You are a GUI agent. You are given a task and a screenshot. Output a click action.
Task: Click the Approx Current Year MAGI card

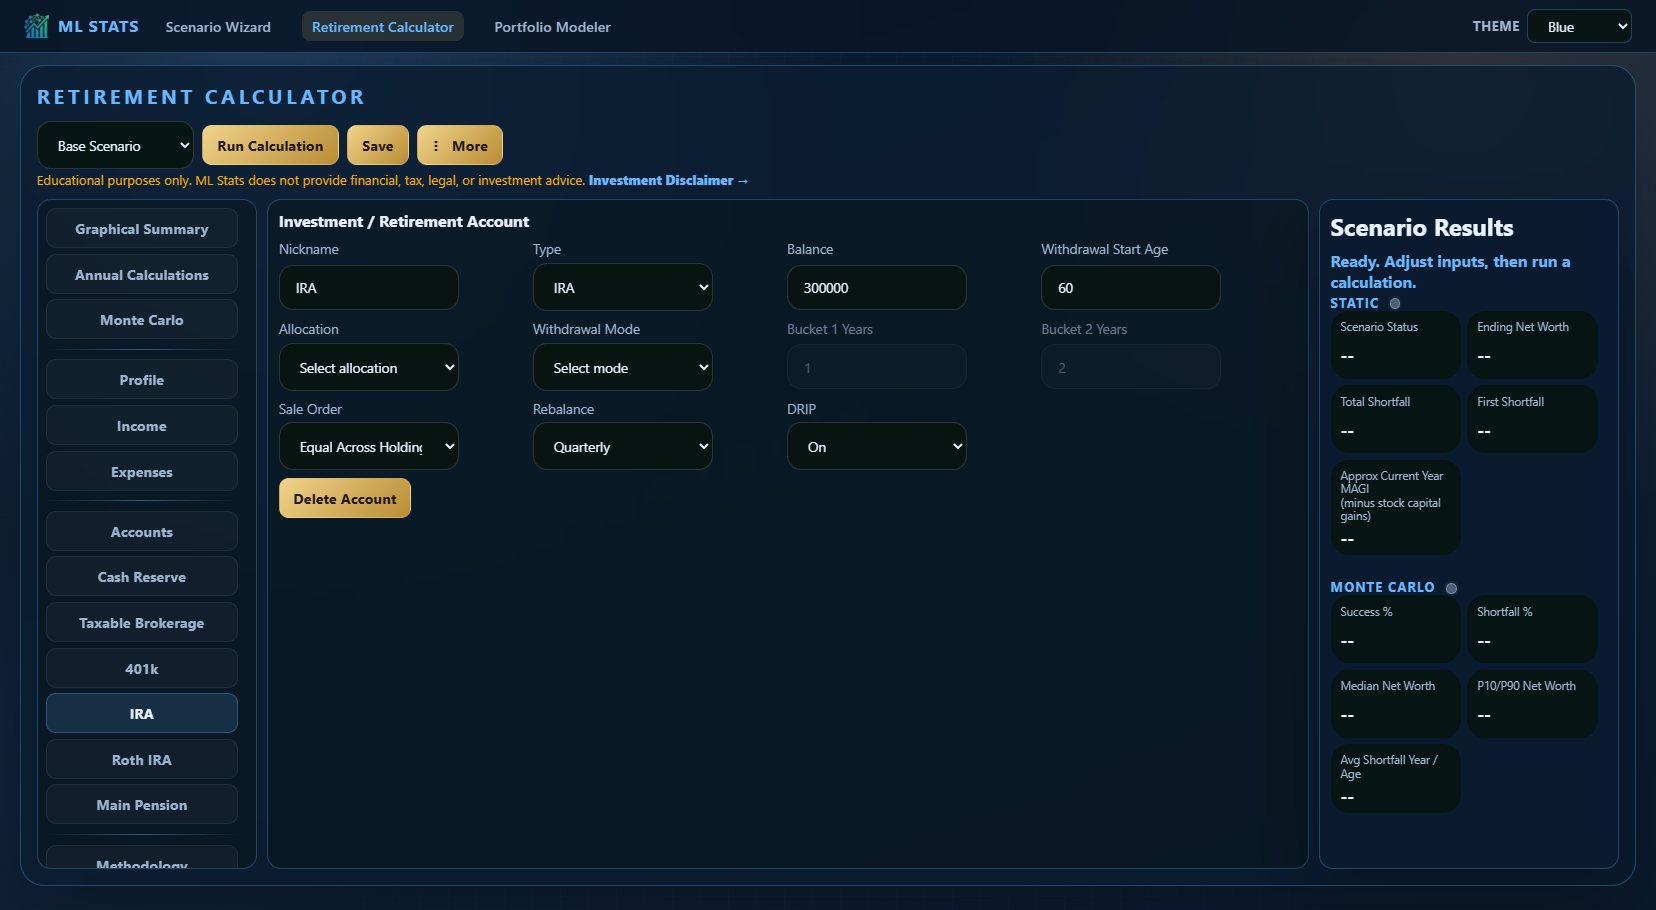(x=1395, y=508)
